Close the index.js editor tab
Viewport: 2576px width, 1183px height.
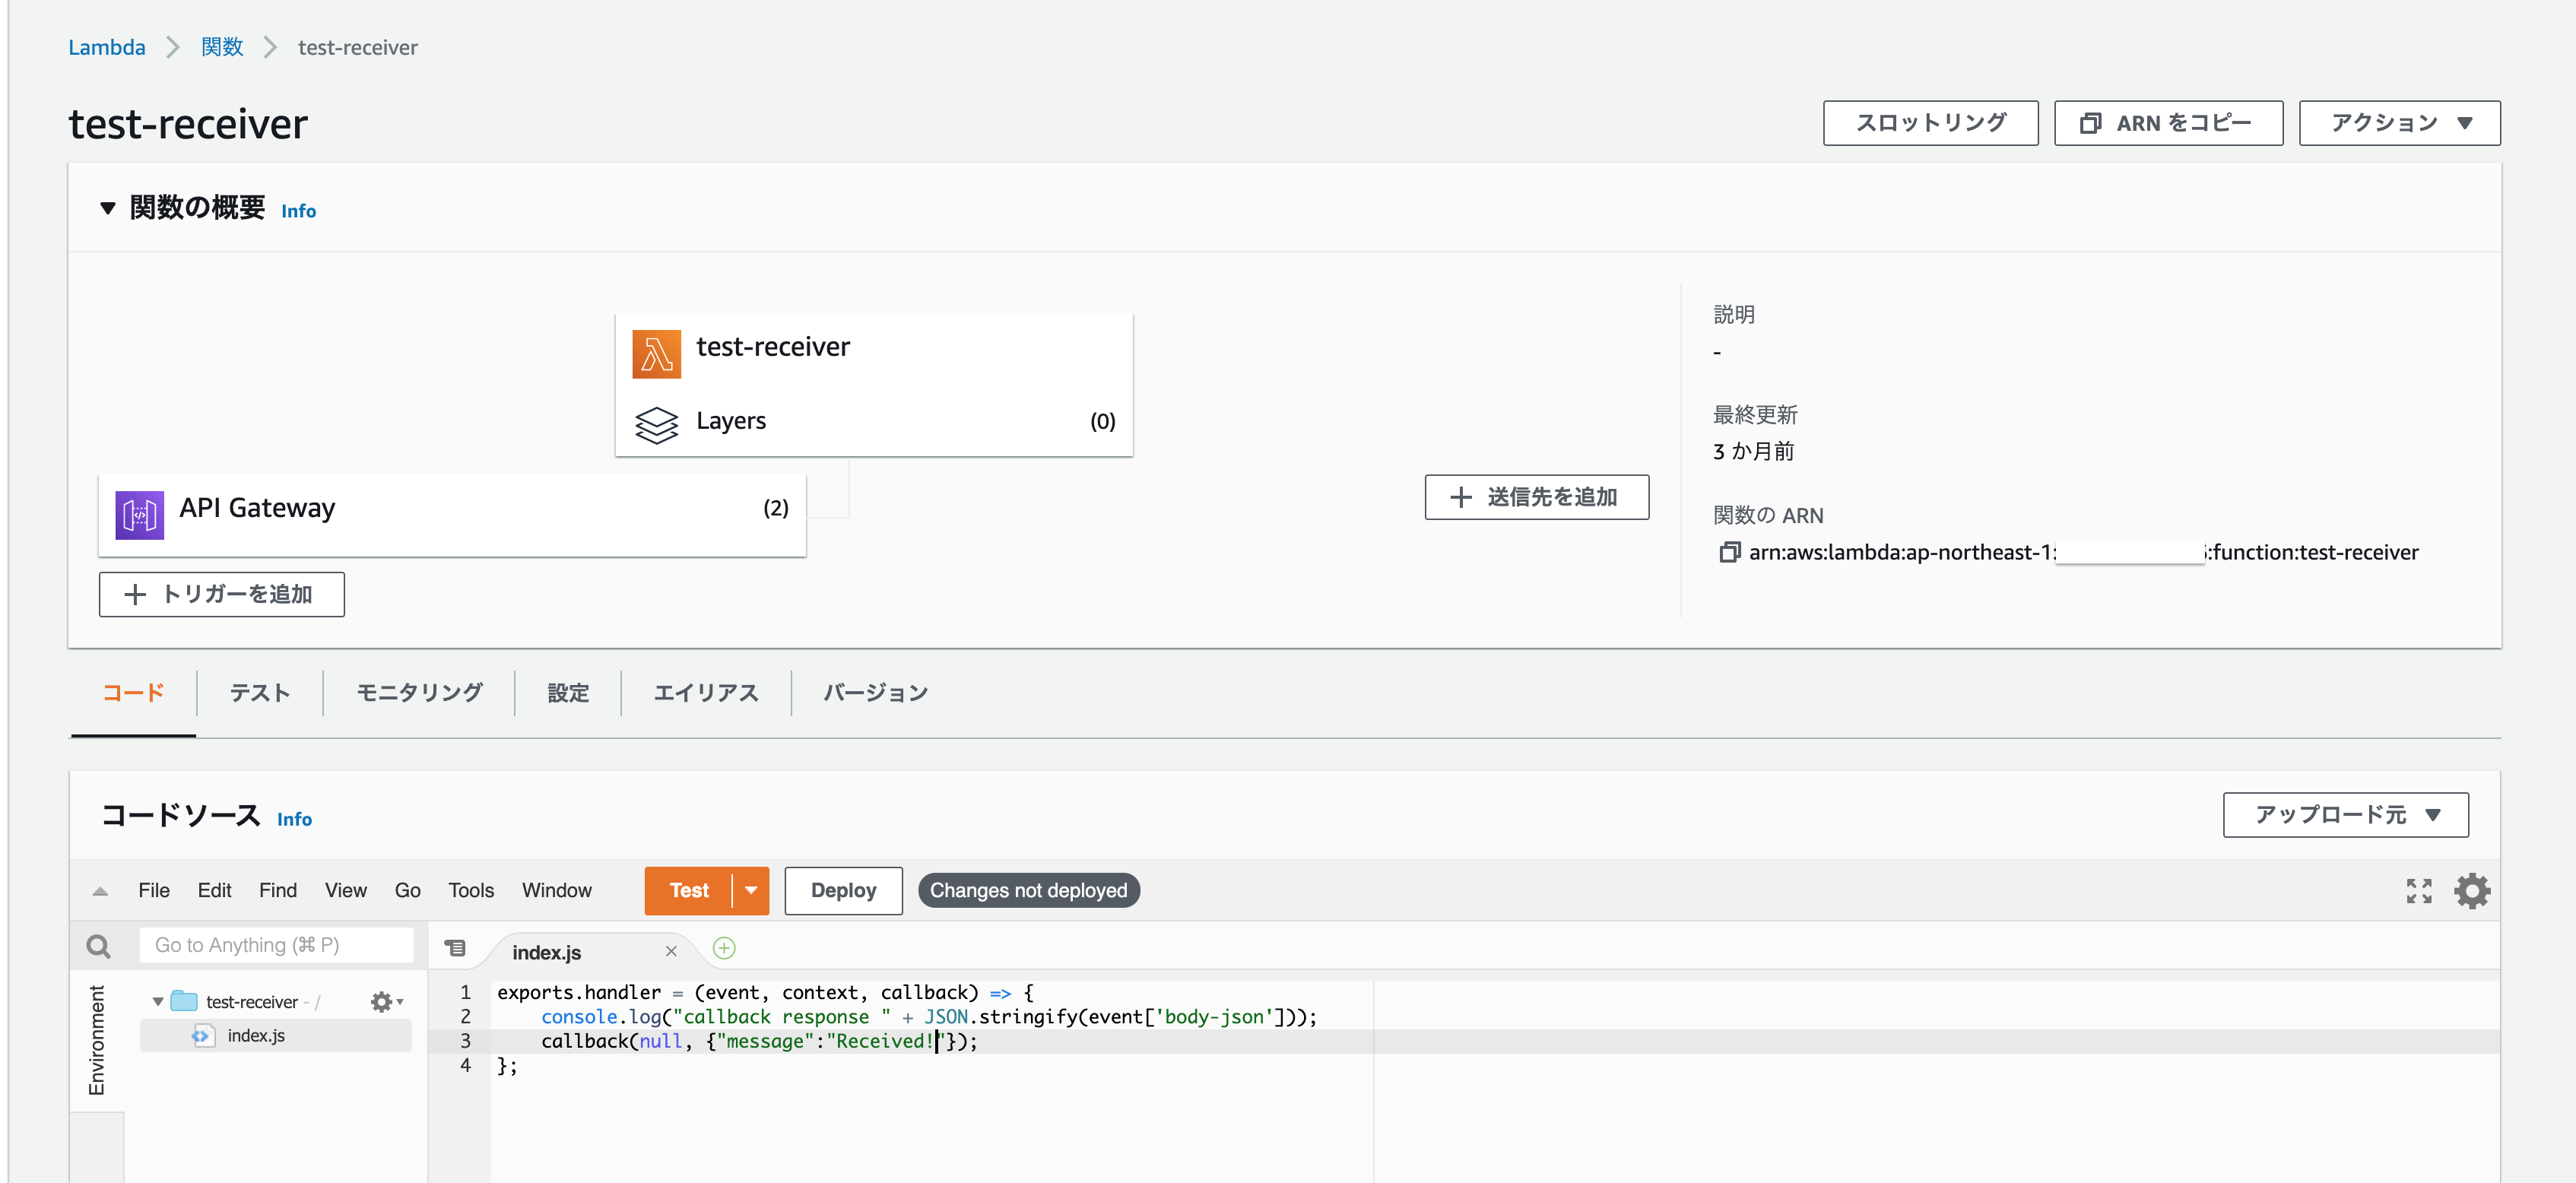click(671, 951)
